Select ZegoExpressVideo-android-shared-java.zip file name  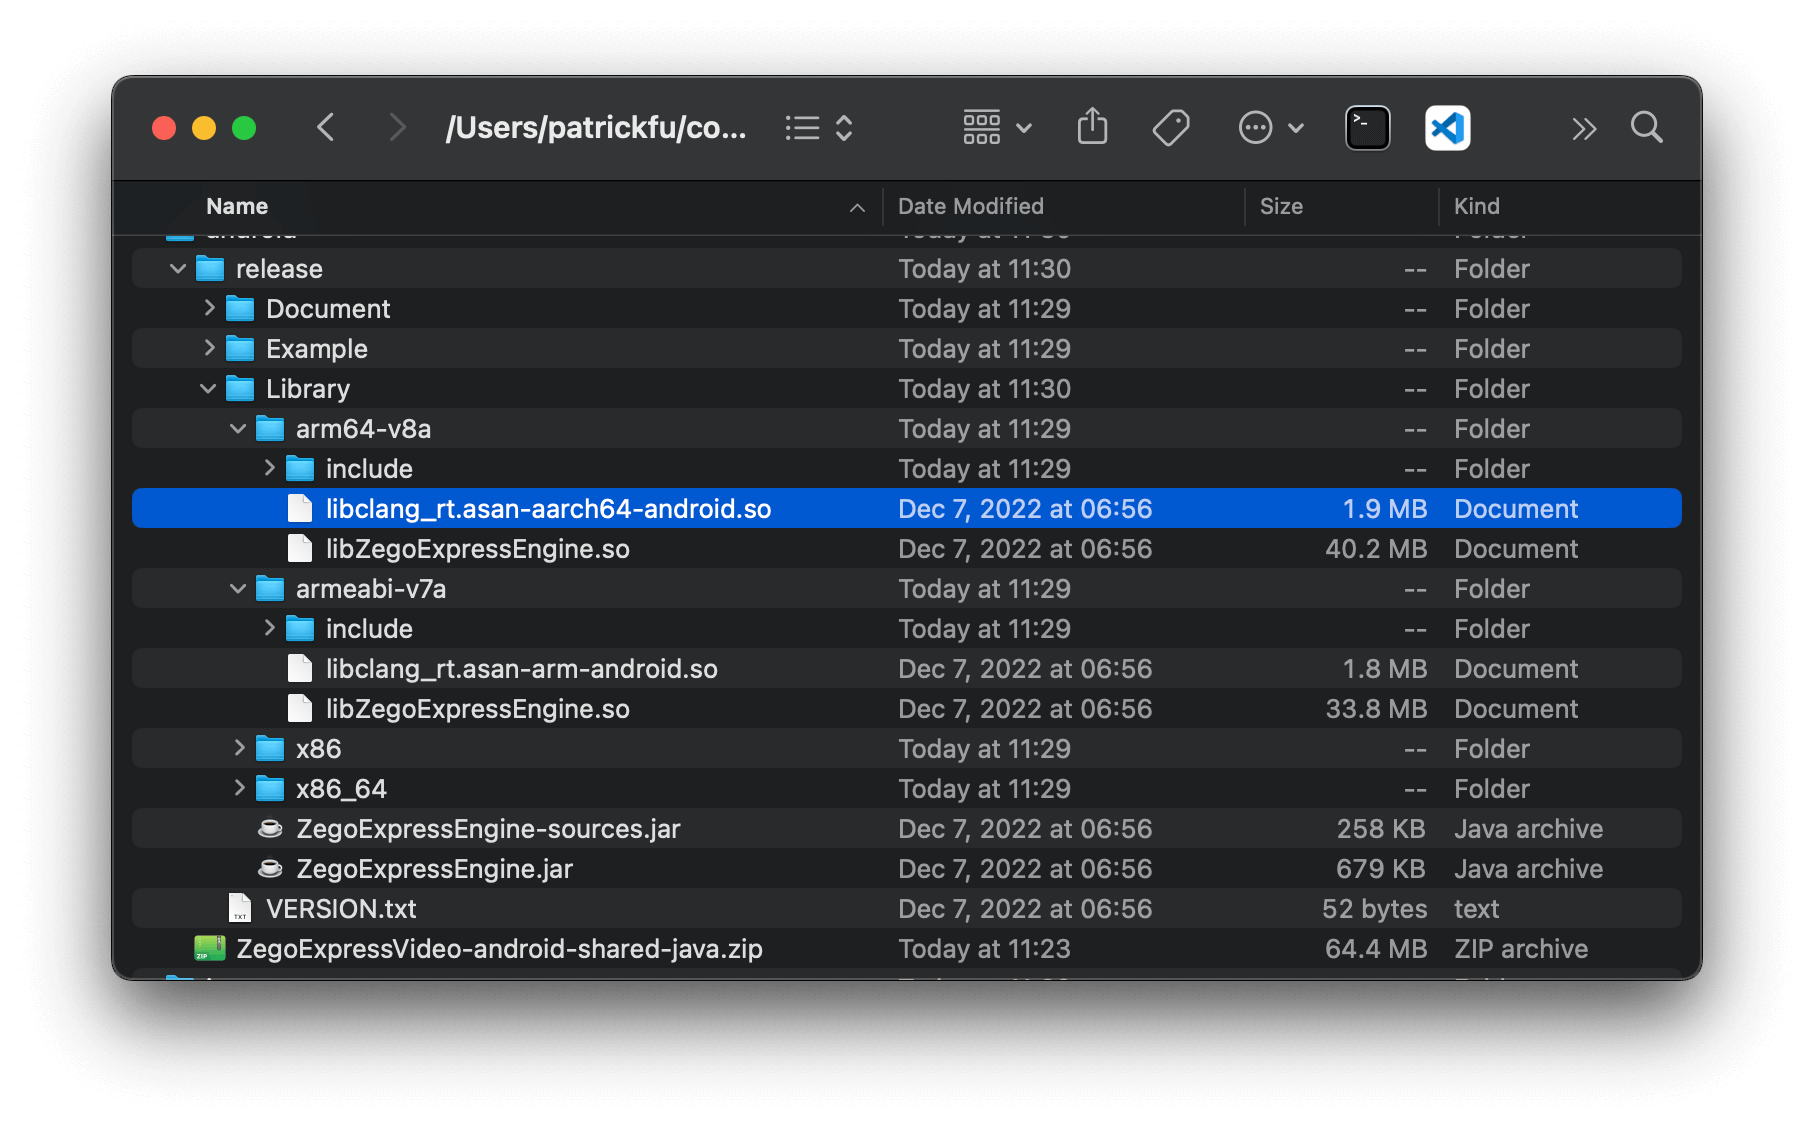[499, 949]
